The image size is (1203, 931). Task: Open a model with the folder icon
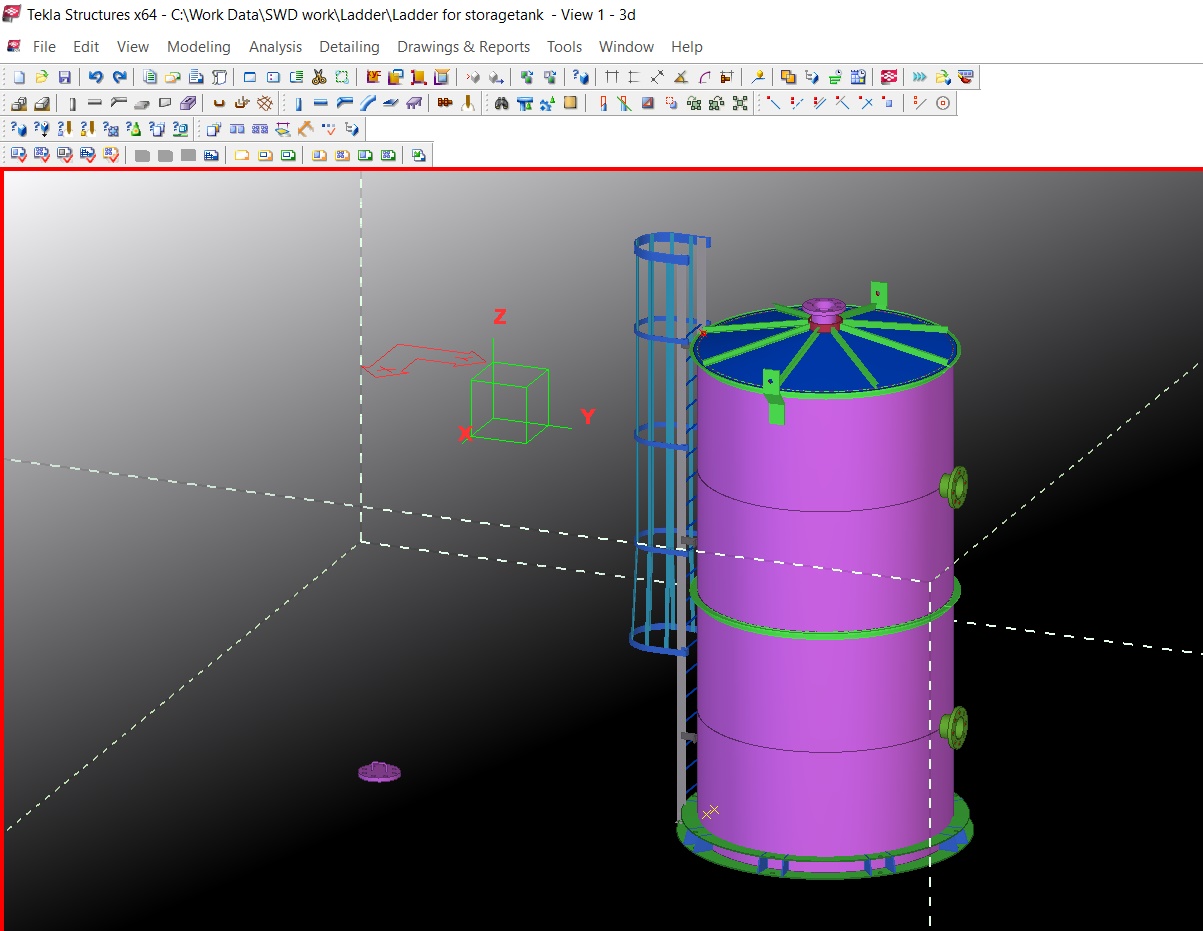[x=41, y=77]
